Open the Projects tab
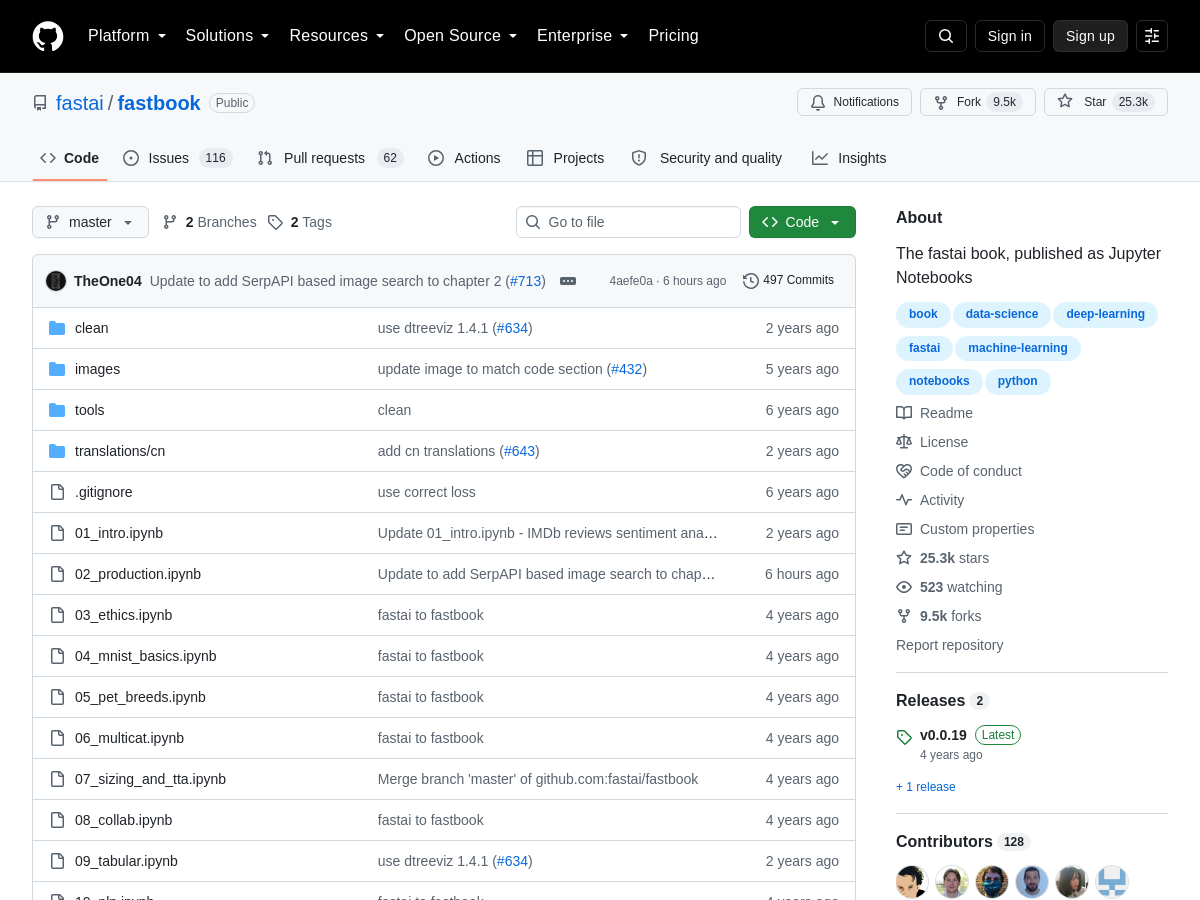The width and height of the screenshot is (1200, 900). pyautogui.click(x=566, y=158)
